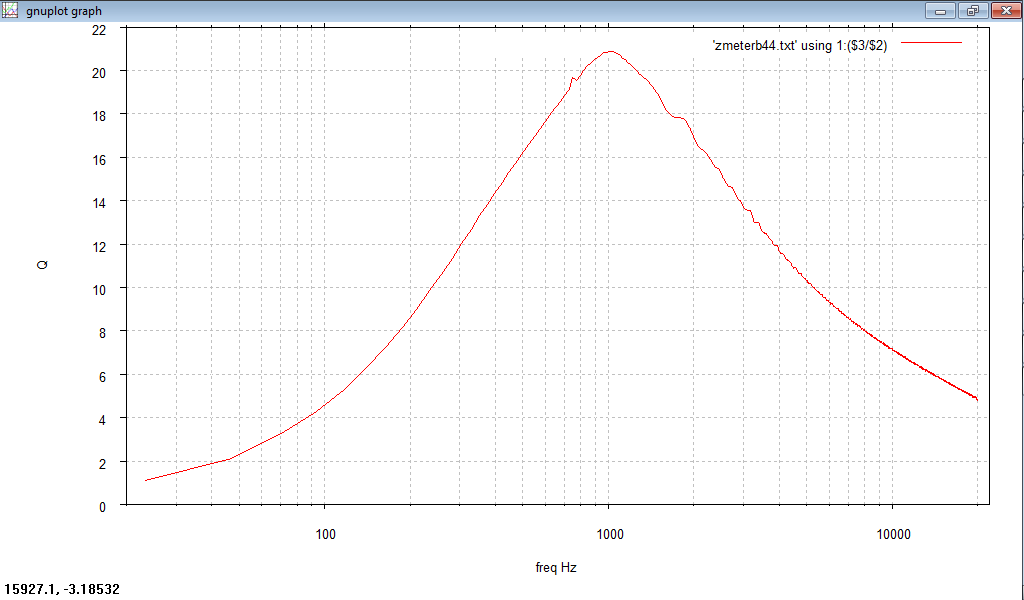Minimize the gnuplot graph window
1024x600 pixels.
[x=941, y=10]
